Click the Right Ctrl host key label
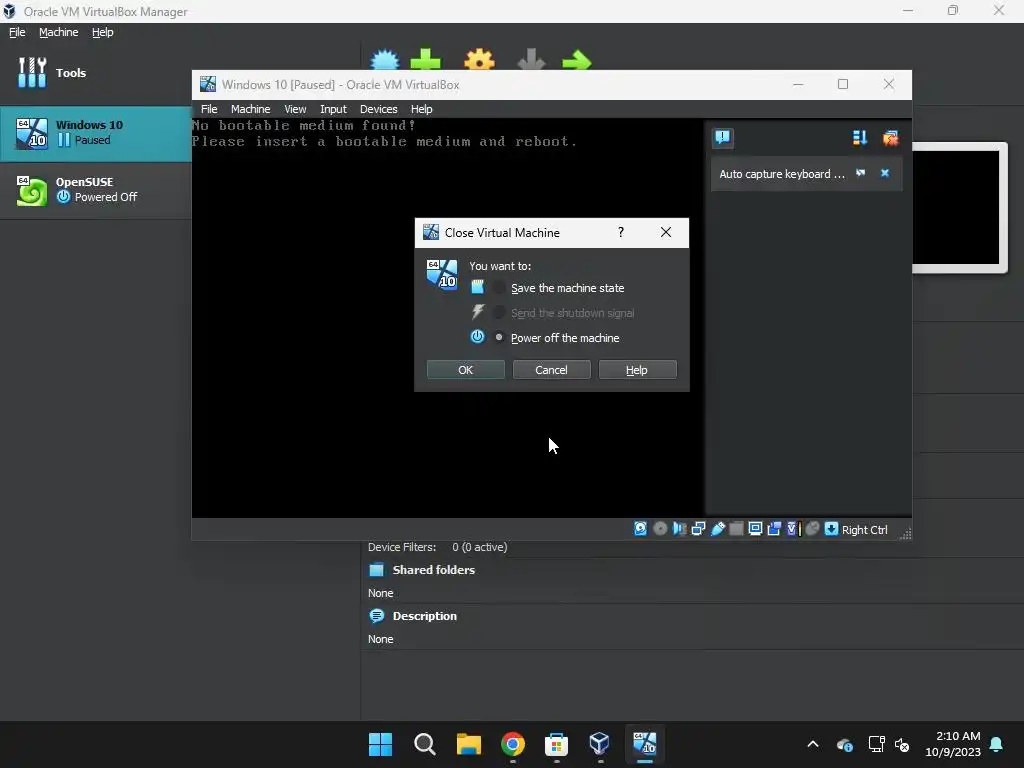Screen dimensions: 1024x768 [864, 530]
